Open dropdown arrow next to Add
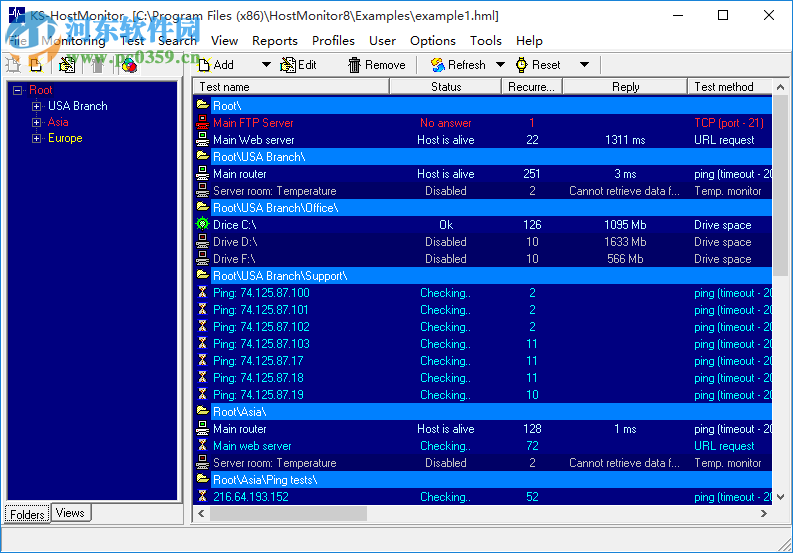 coord(266,65)
